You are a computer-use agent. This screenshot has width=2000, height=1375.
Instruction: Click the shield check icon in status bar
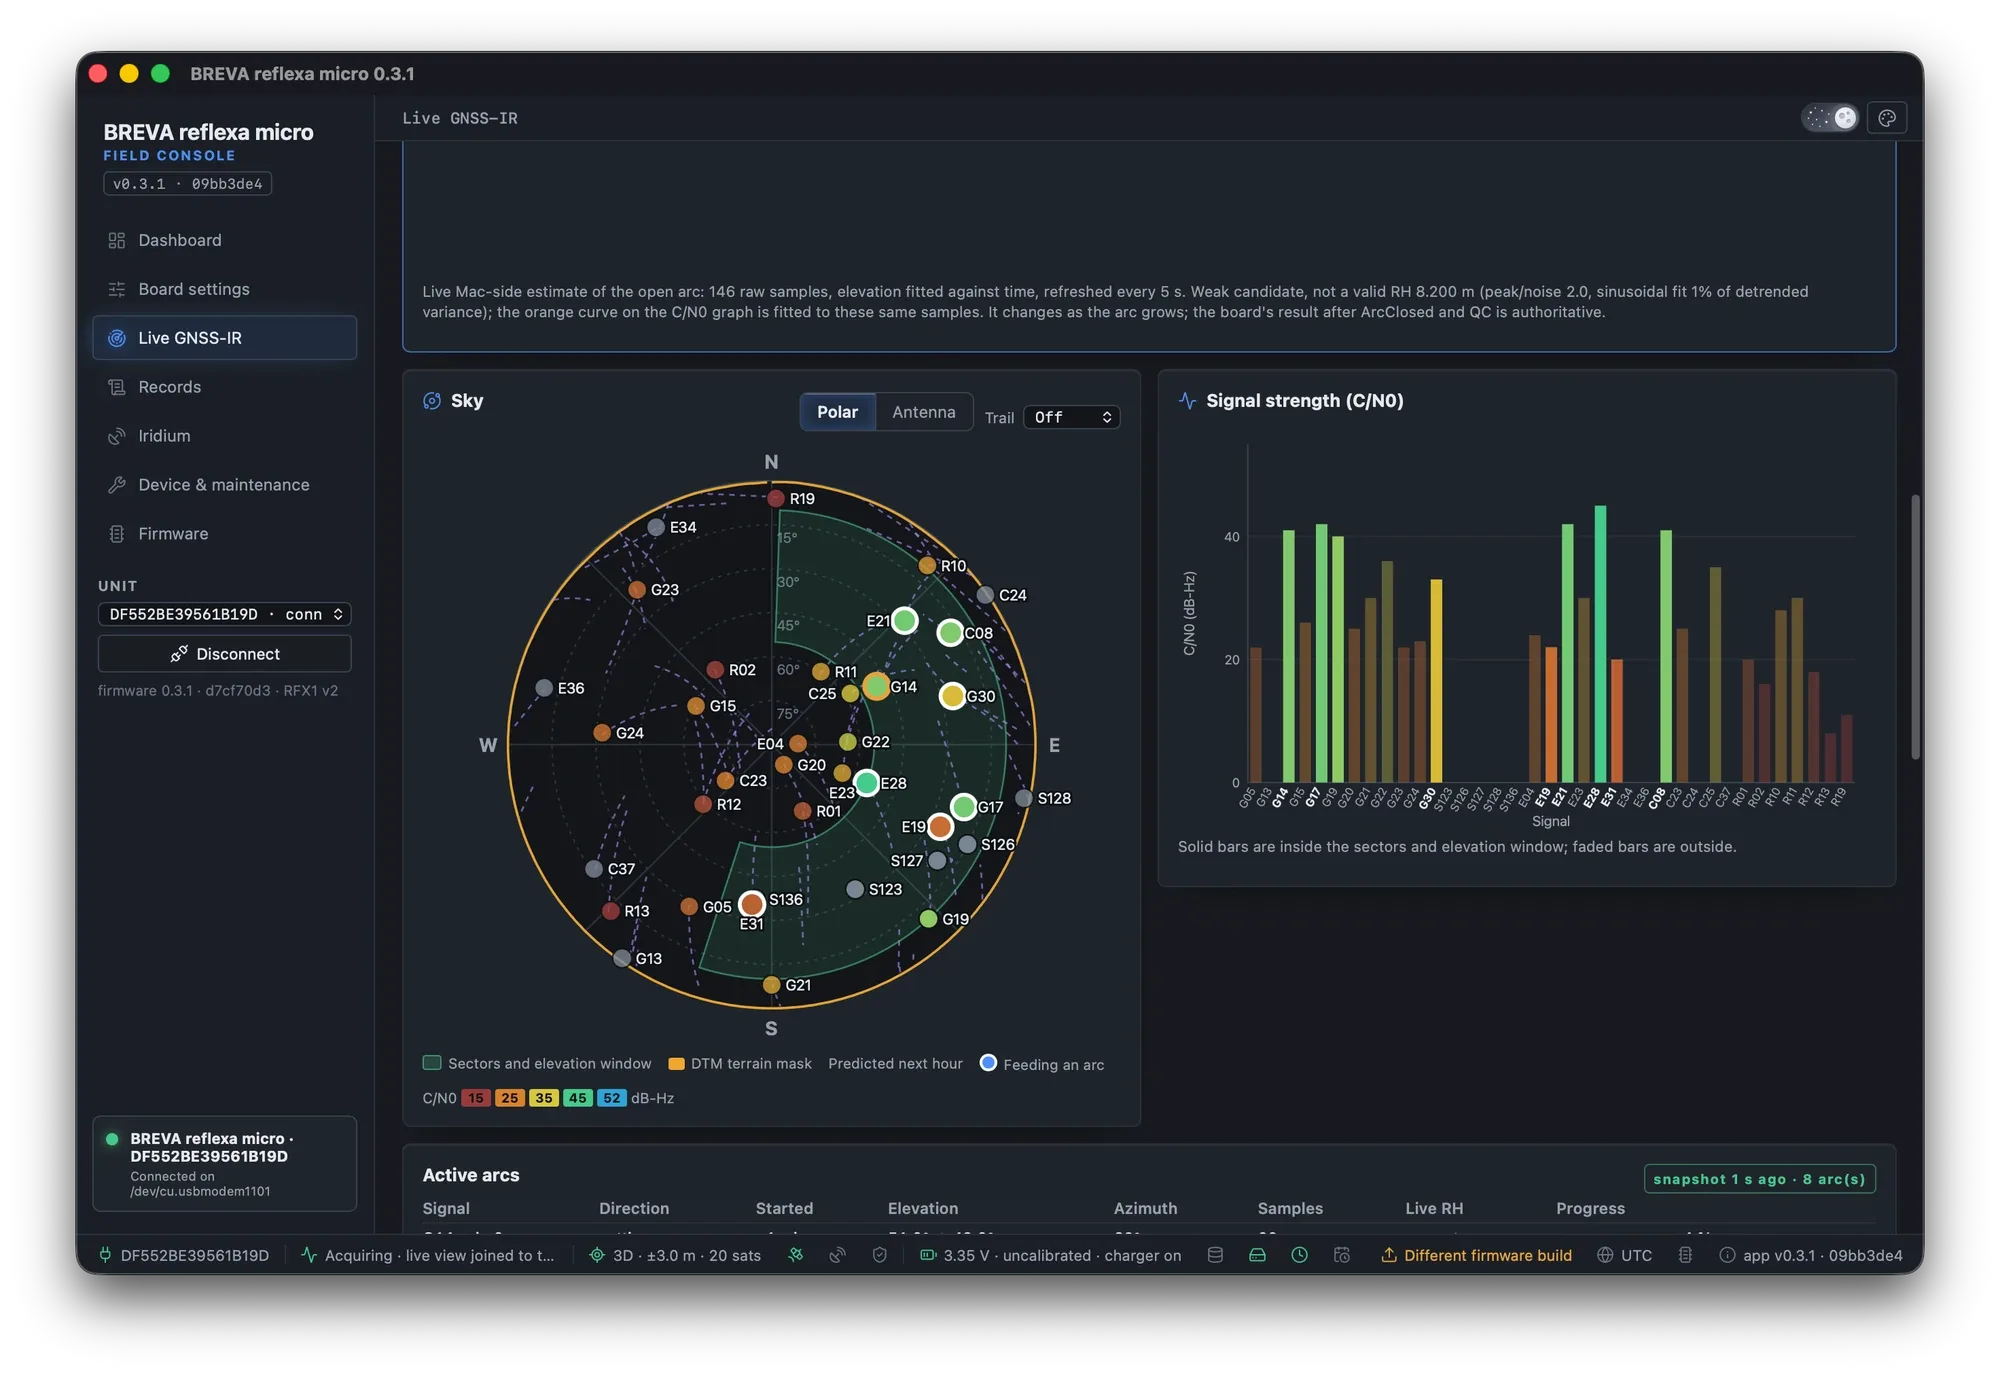point(880,1255)
